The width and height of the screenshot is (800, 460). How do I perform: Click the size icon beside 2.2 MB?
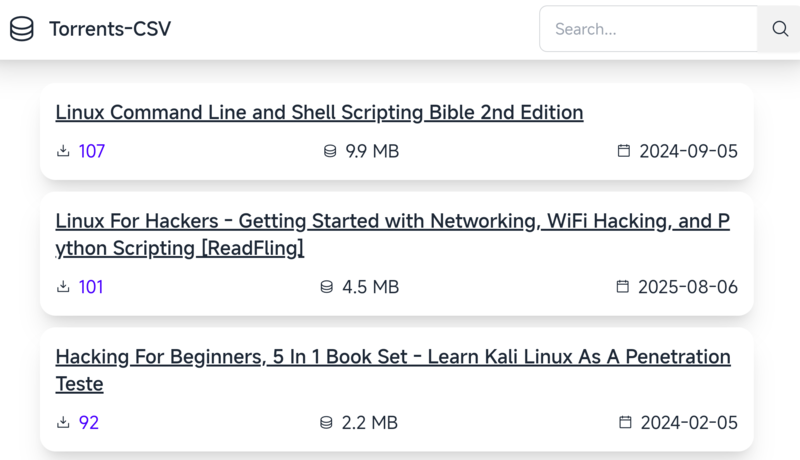pos(326,423)
